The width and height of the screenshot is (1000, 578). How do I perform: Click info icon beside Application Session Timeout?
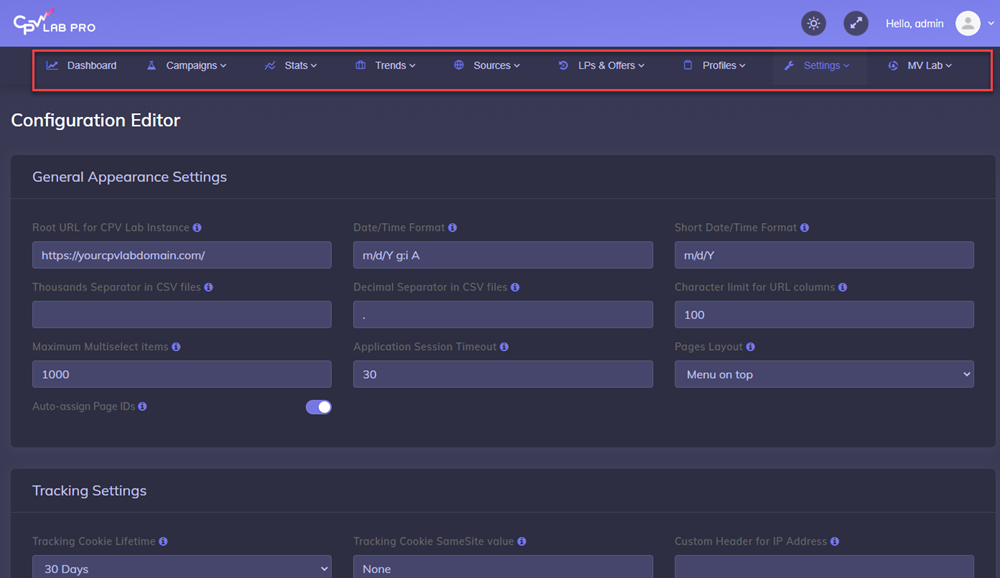[502, 347]
